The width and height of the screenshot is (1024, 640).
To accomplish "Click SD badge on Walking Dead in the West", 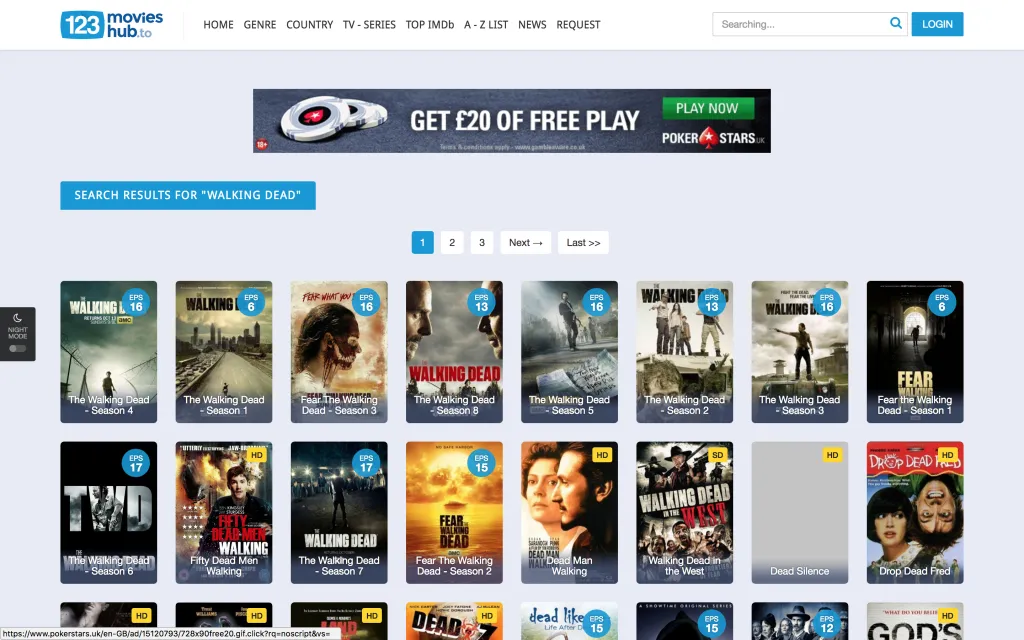I will [717, 455].
